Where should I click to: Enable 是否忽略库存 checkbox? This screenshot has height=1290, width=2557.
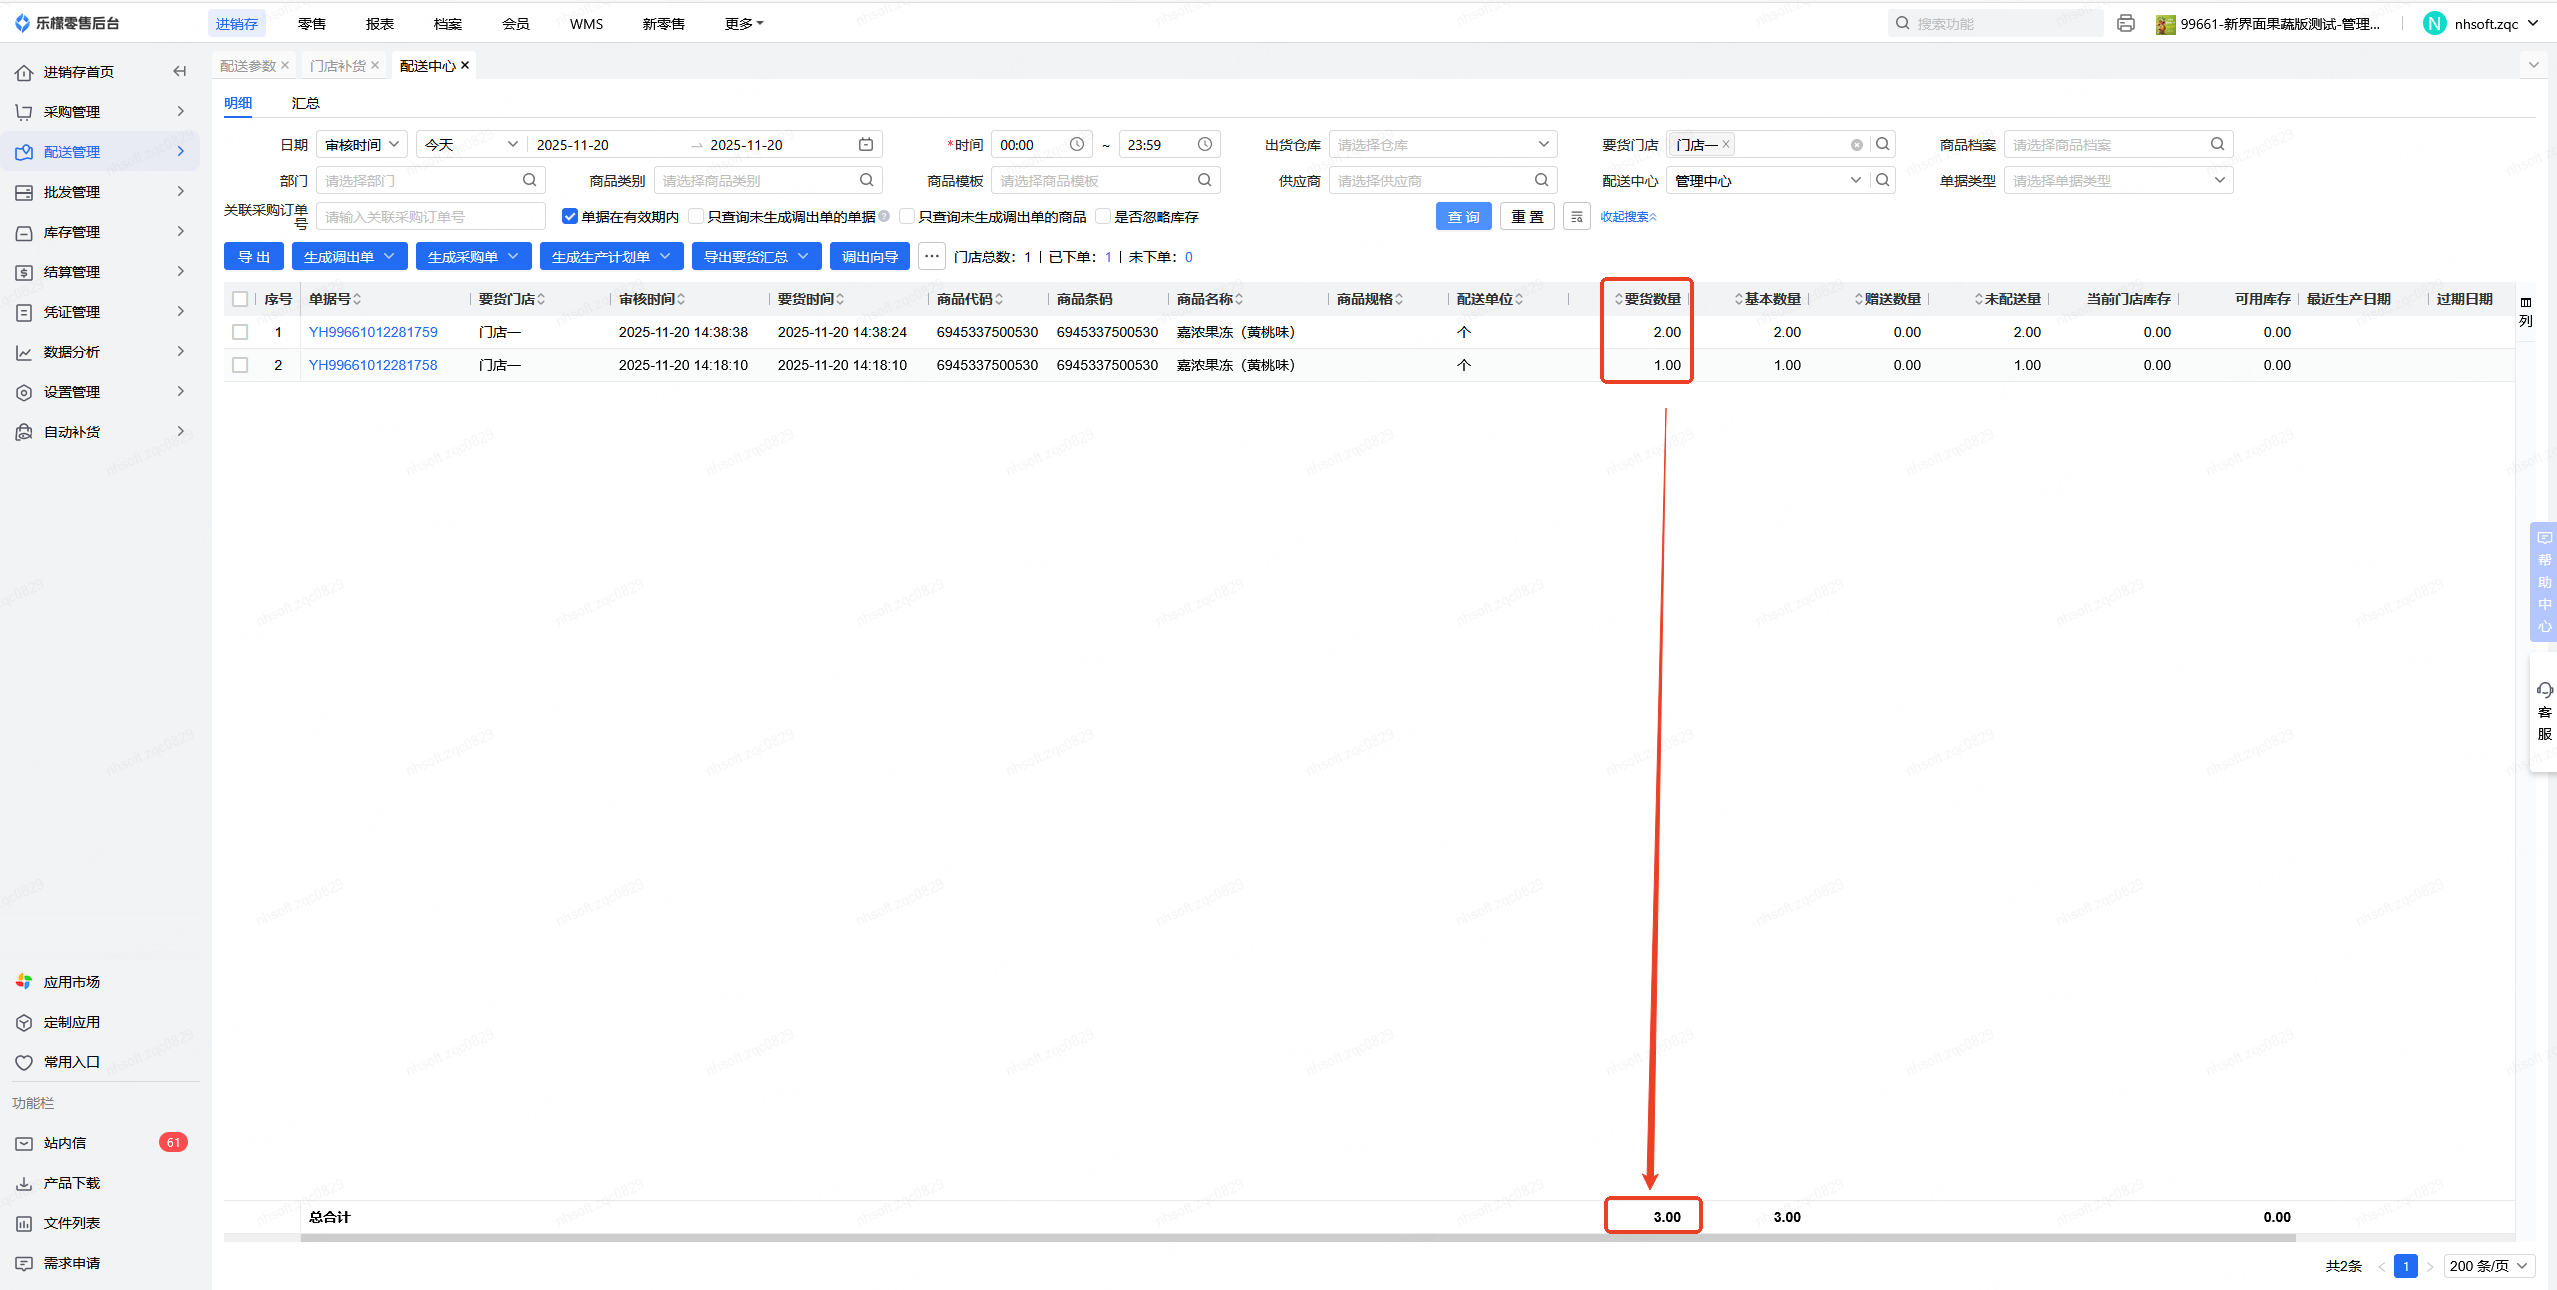1104,216
